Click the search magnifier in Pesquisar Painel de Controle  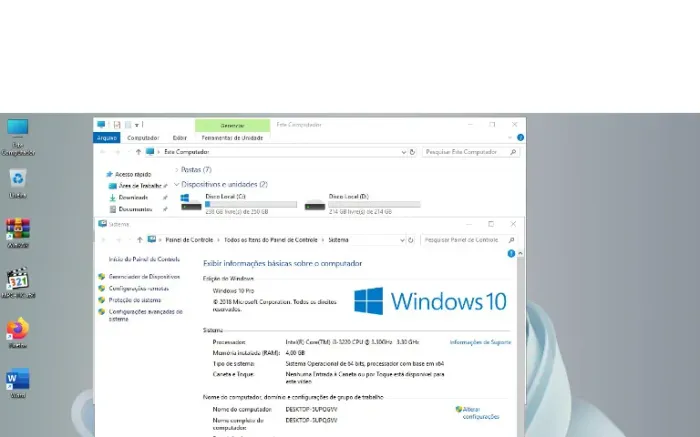pyautogui.click(x=512, y=240)
